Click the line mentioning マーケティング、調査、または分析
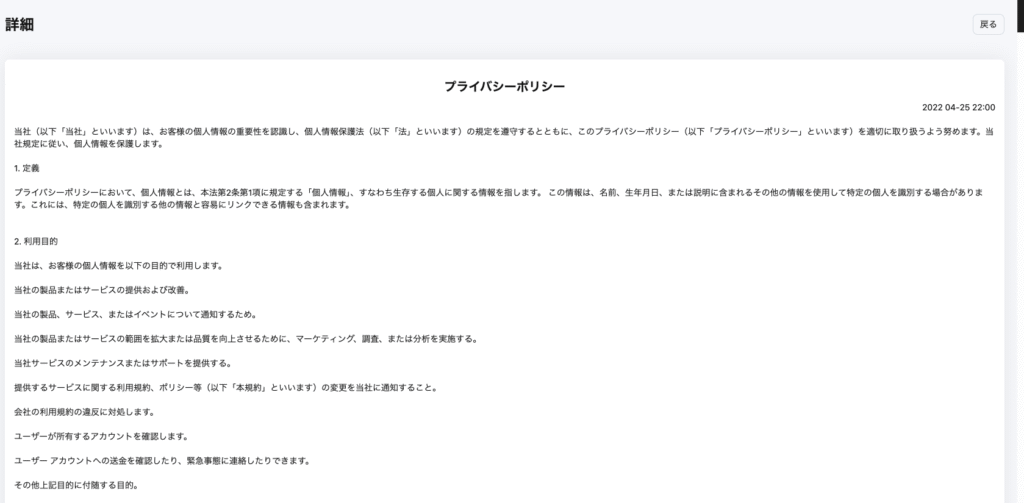1024x503 pixels. point(246,339)
